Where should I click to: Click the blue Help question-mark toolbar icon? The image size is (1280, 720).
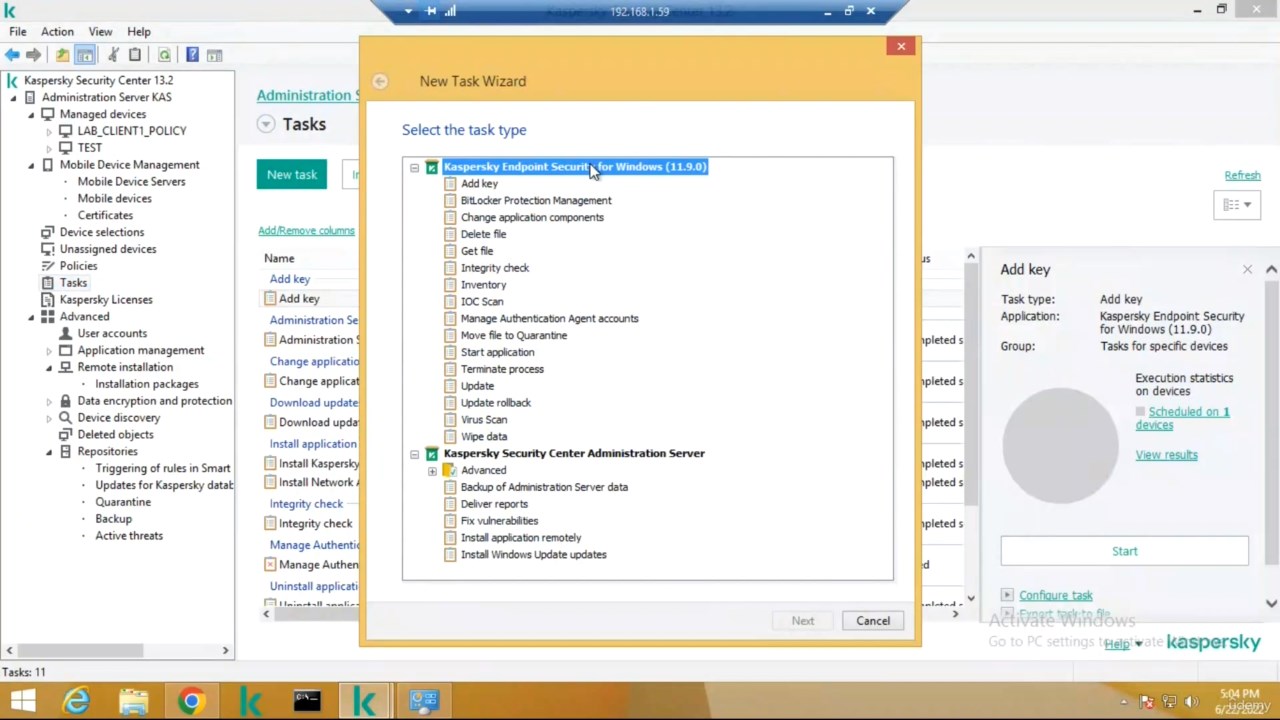[x=192, y=55]
